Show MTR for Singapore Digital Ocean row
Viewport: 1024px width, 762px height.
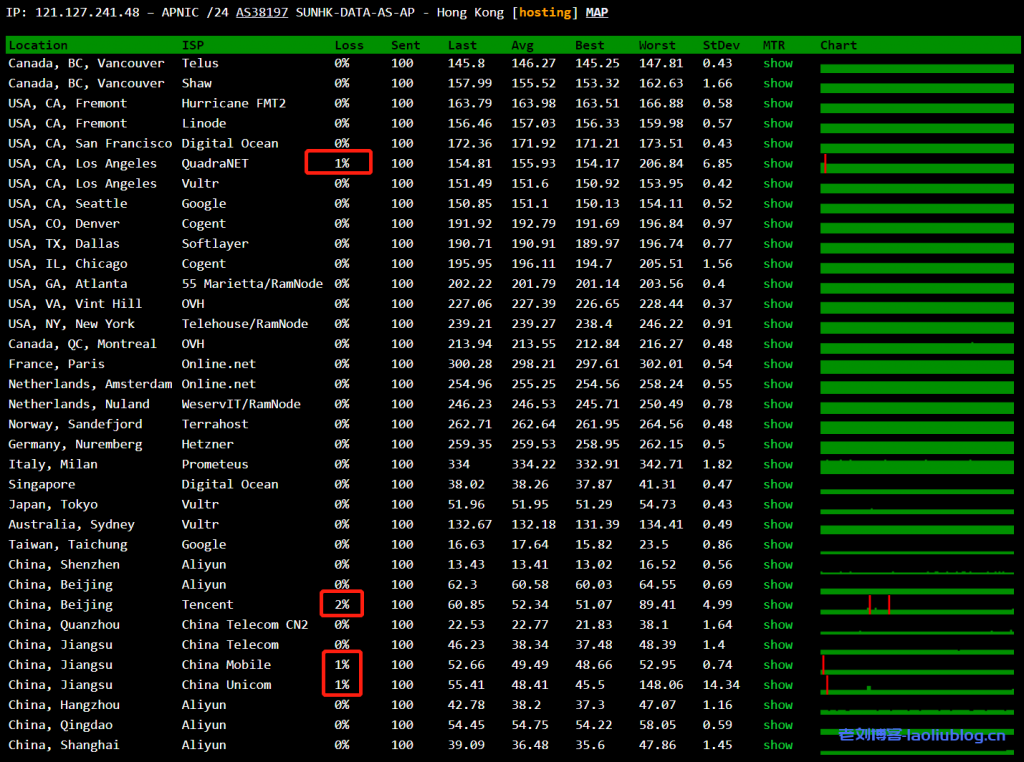coord(777,484)
